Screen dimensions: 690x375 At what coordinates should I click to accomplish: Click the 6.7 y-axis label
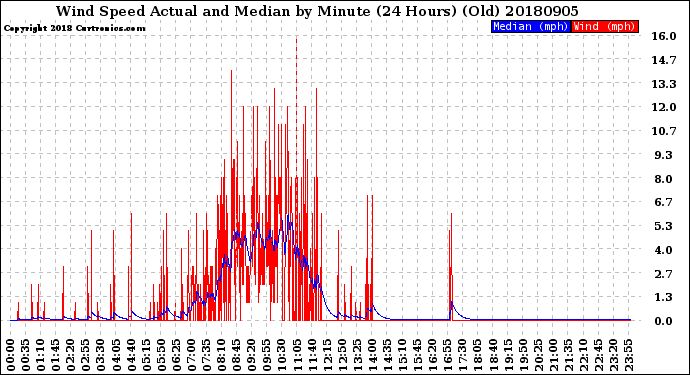coord(664,202)
